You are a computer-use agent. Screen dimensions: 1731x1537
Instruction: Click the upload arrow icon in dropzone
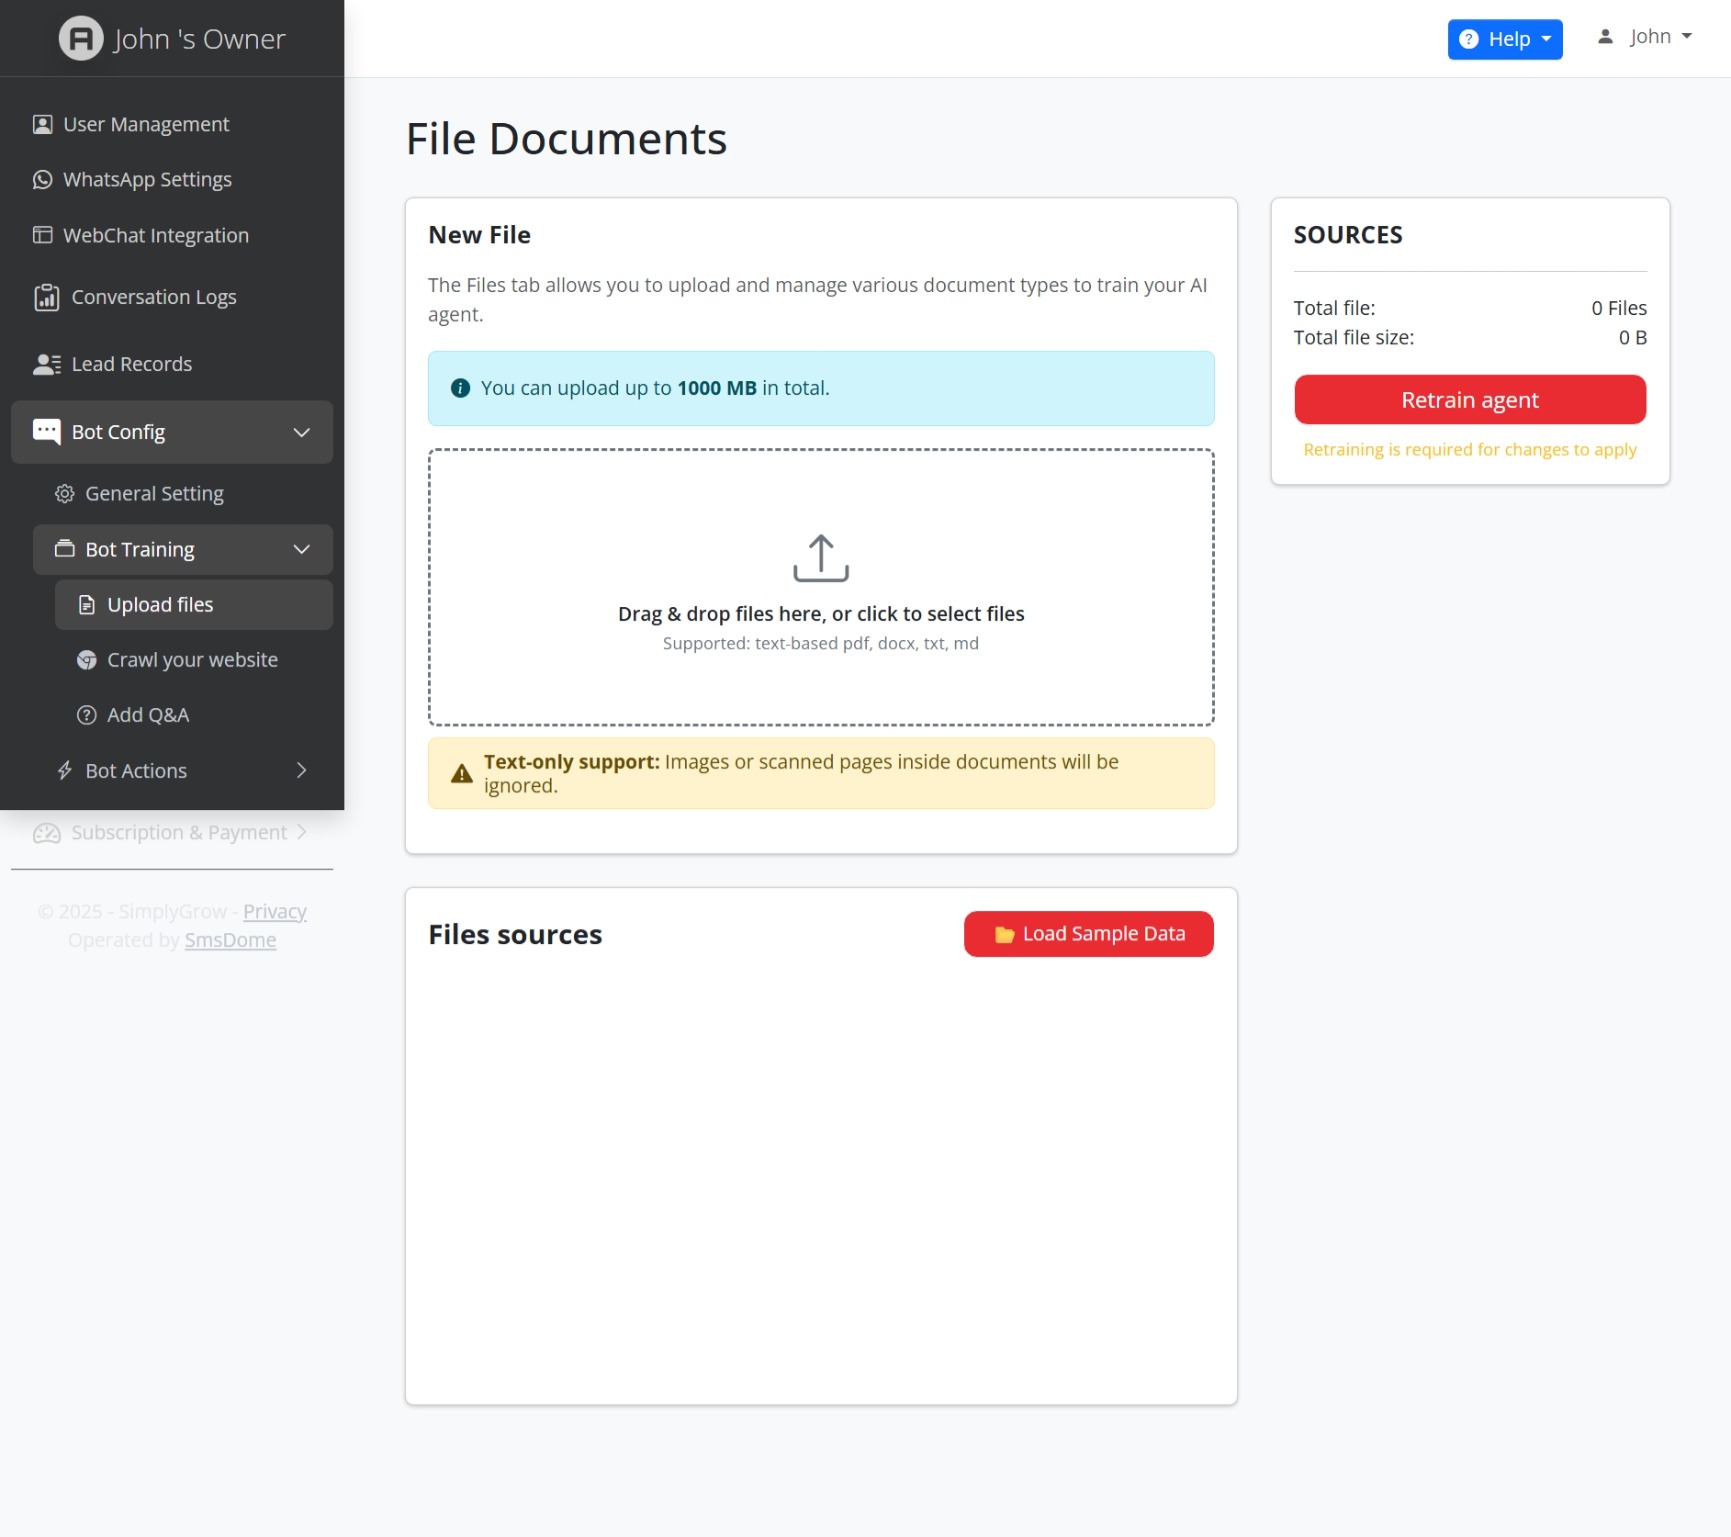[x=820, y=558]
